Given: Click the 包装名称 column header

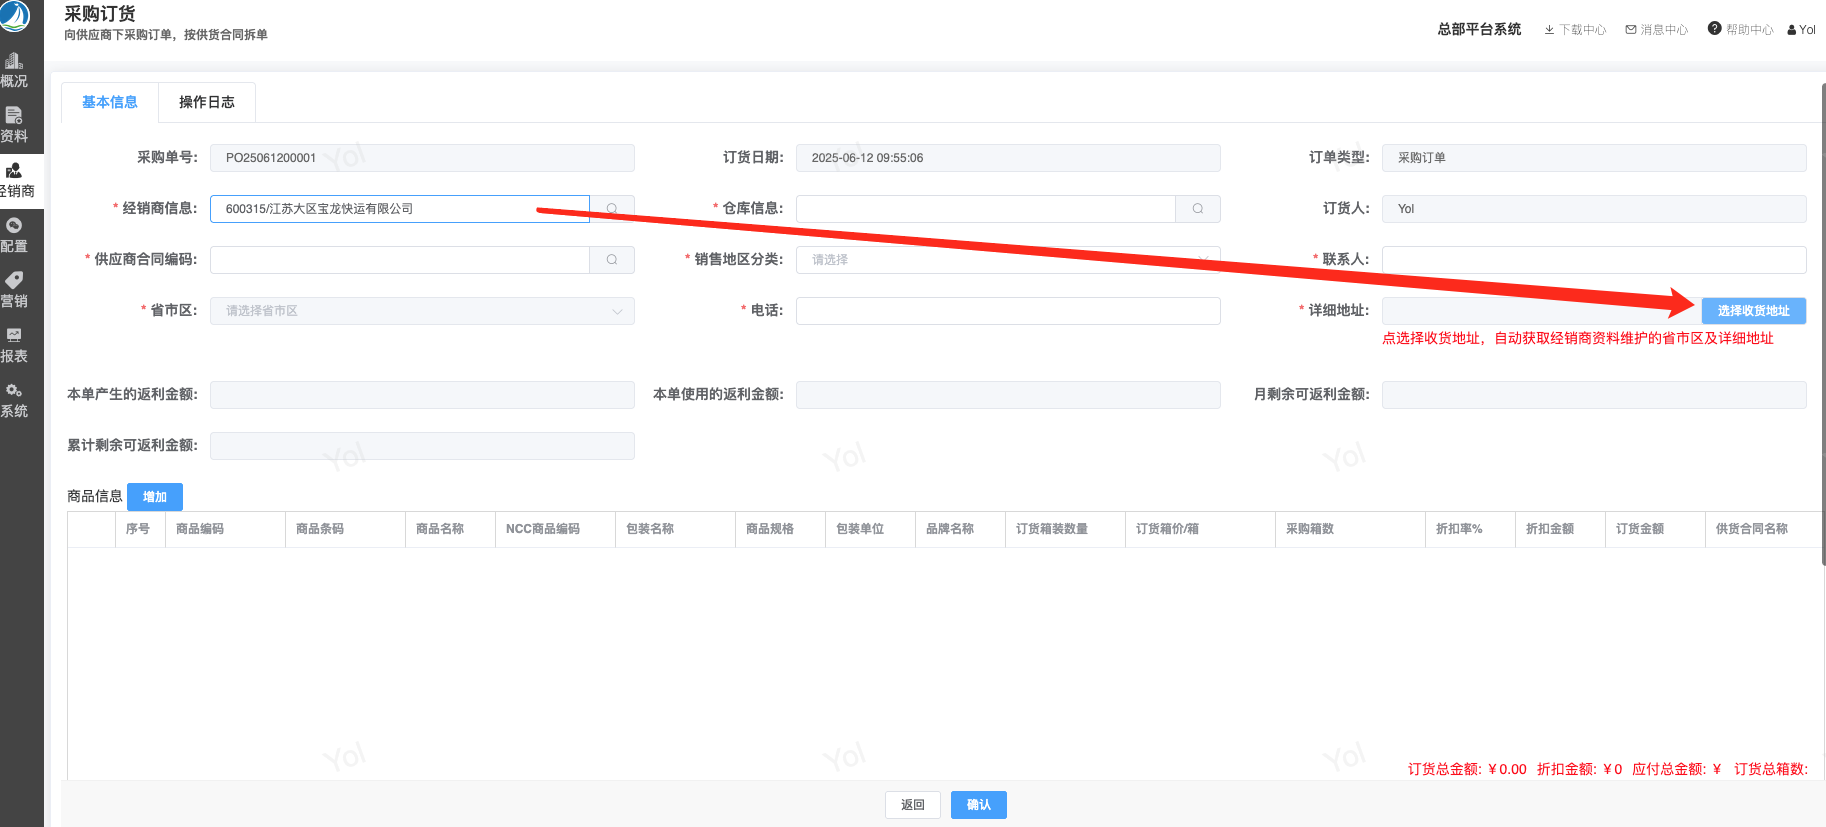Looking at the screenshot, I should coord(675,529).
